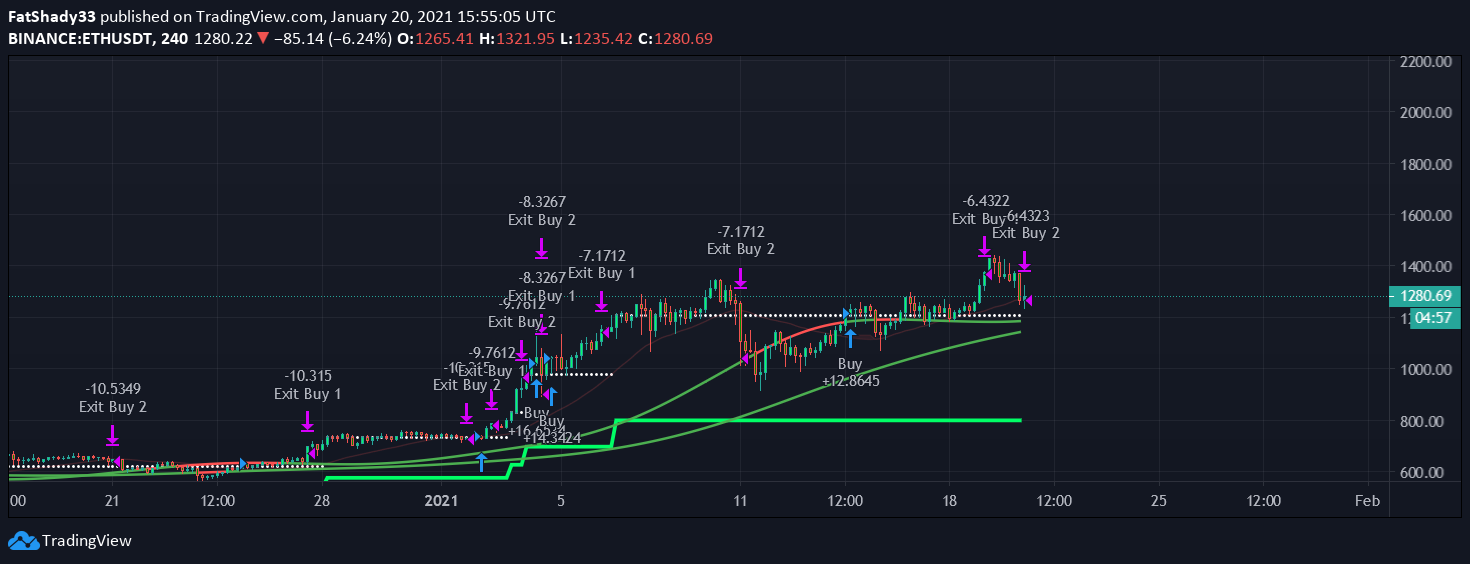Image resolution: width=1470 pixels, height=564 pixels.
Task: Click the -10.5349 trade label text
Action: point(113,389)
